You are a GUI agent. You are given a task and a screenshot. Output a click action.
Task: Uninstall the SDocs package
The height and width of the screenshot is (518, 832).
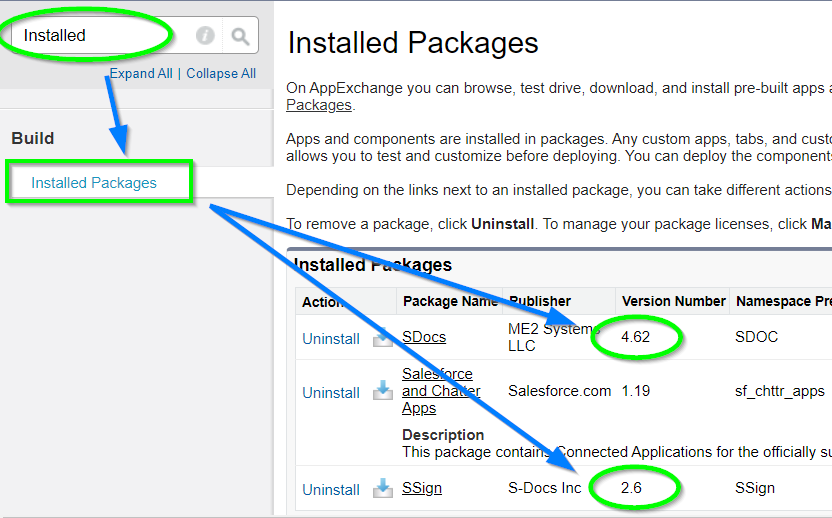point(331,339)
